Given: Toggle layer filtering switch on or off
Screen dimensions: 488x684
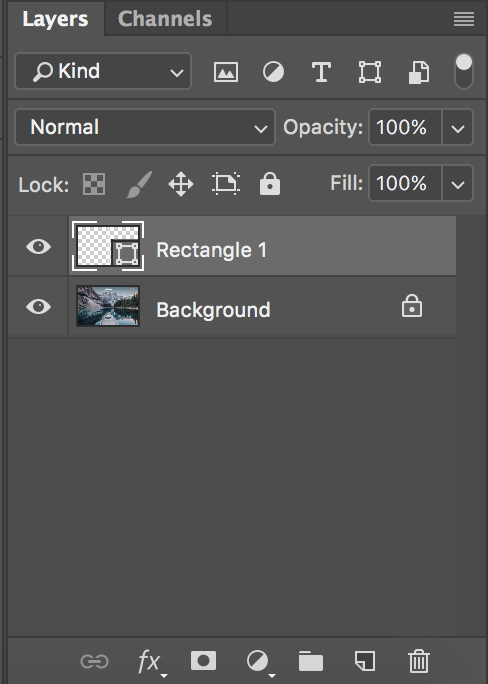Looking at the screenshot, I should coord(464,71).
